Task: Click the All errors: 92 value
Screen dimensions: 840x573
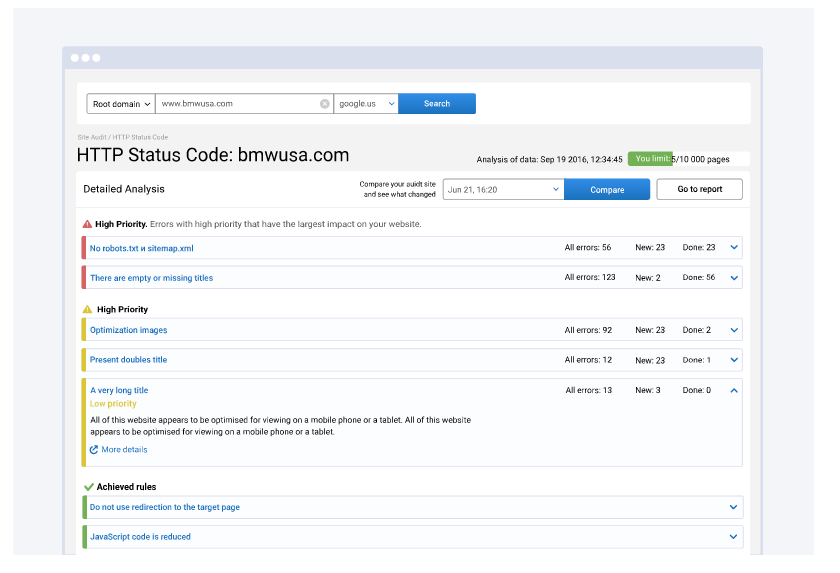Action: (588, 330)
